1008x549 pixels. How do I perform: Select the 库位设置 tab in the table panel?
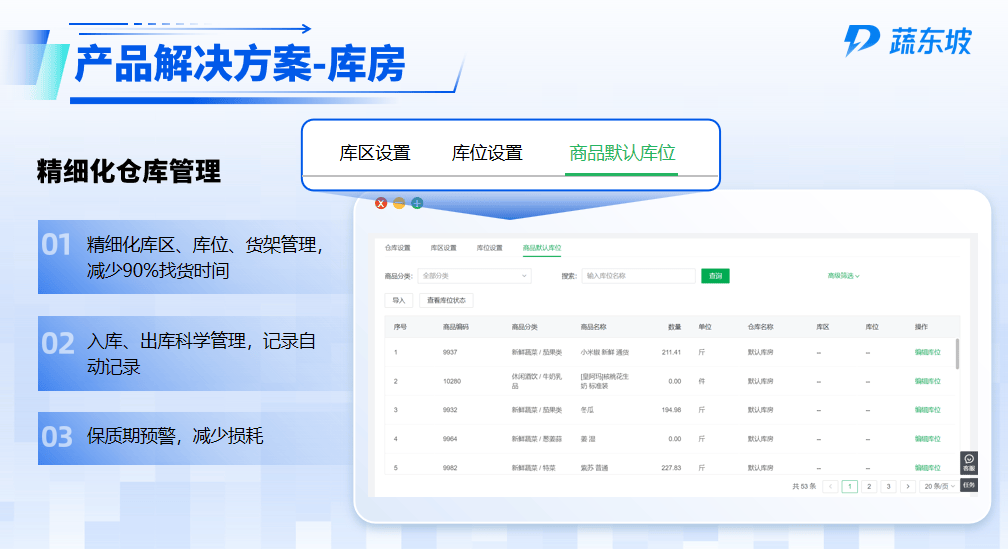pos(489,247)
